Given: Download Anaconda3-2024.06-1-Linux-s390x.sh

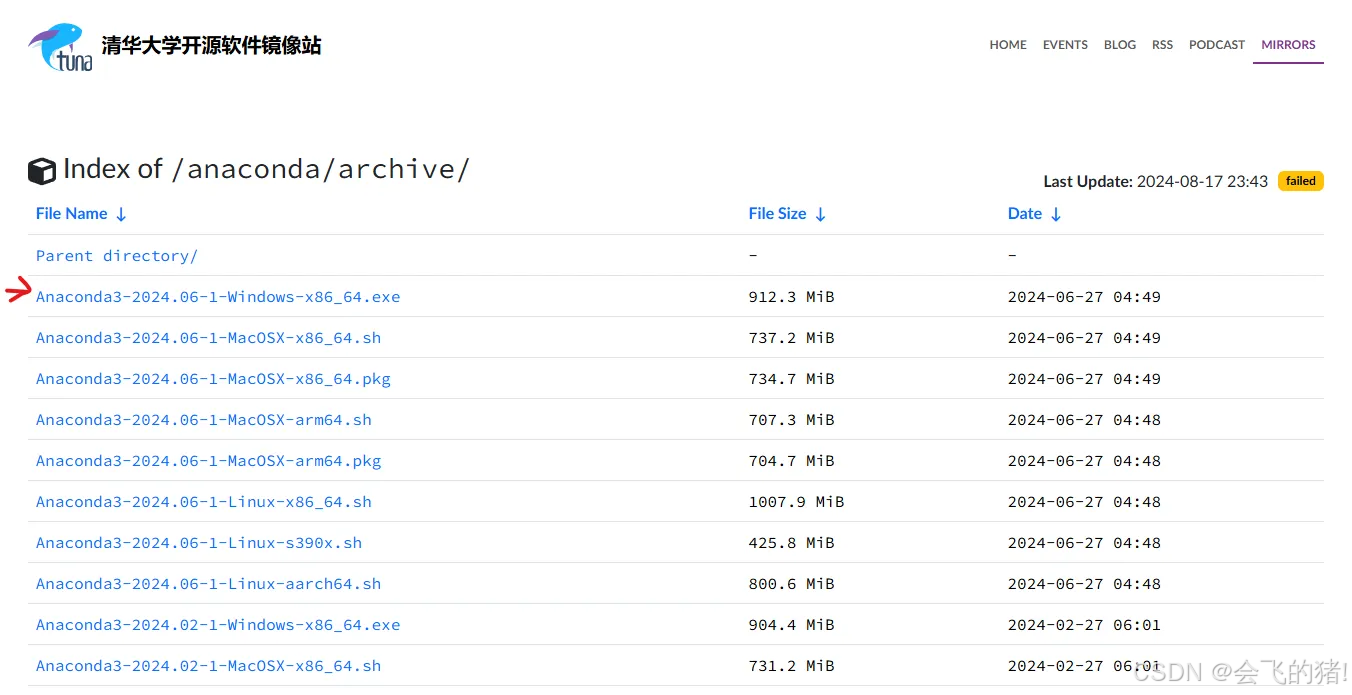Looking at the screenshot, I should [x=199, y=543].
